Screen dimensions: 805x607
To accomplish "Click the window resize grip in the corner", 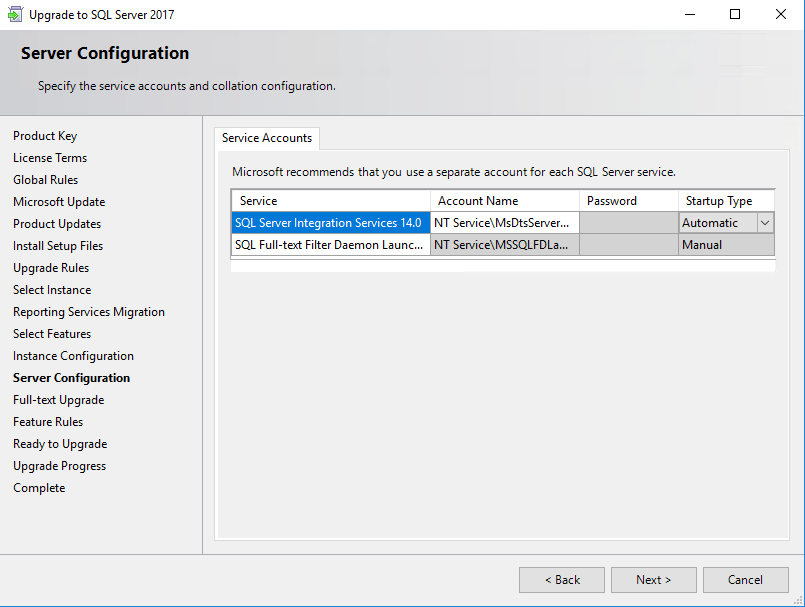I will coord(798,600).
